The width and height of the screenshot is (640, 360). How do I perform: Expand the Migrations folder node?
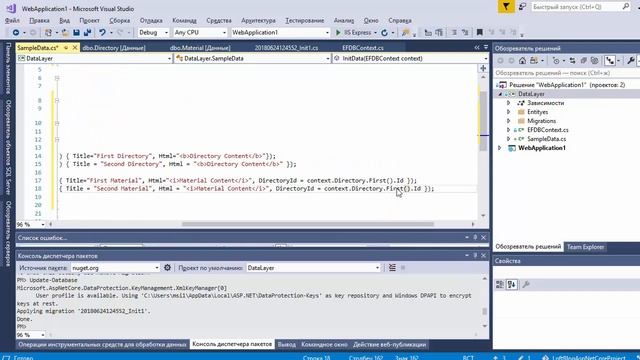pyautogui.click(x=509, y=121)
